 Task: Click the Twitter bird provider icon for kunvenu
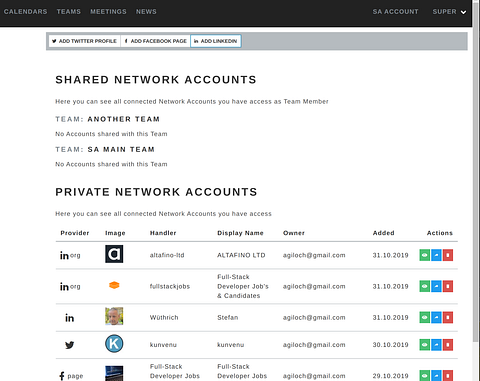[69, 345]
